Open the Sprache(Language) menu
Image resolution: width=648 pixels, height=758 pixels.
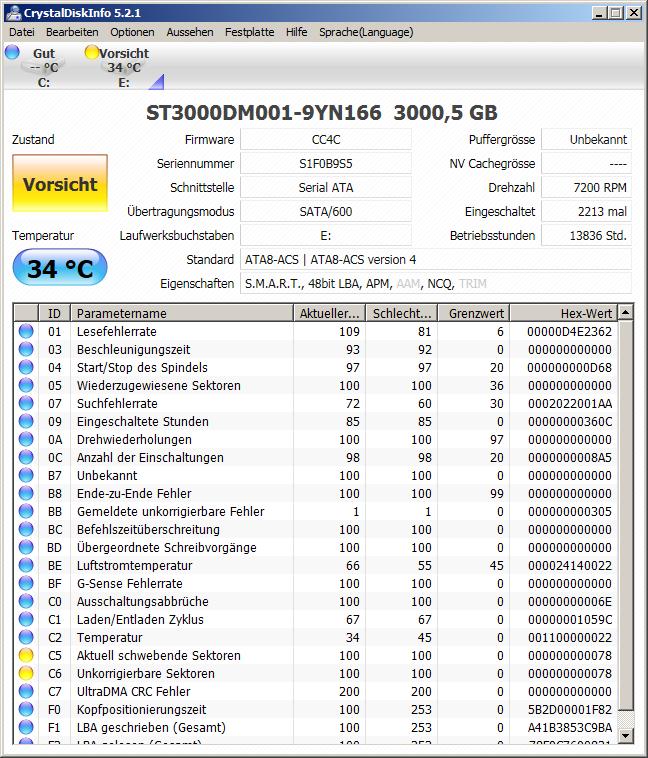pyautogui.click(x=366, y=32)
